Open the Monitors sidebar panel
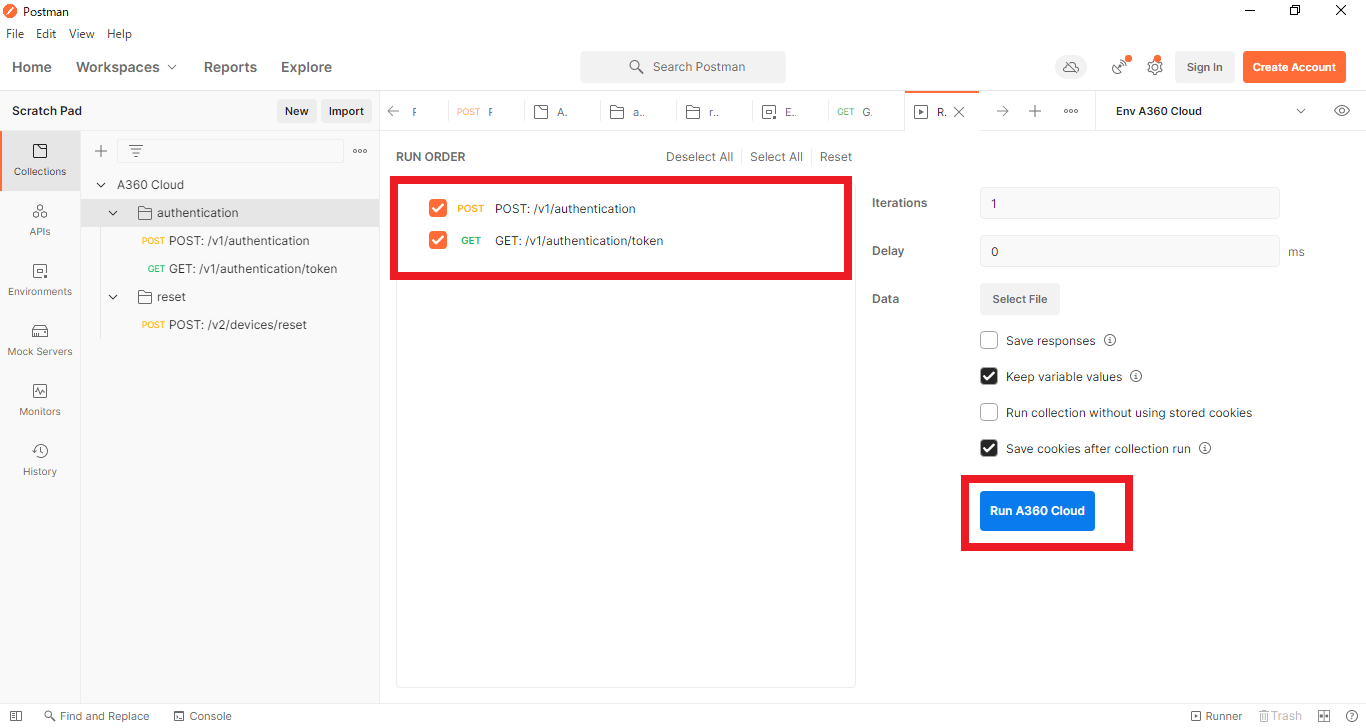 [x=40, y=400]
